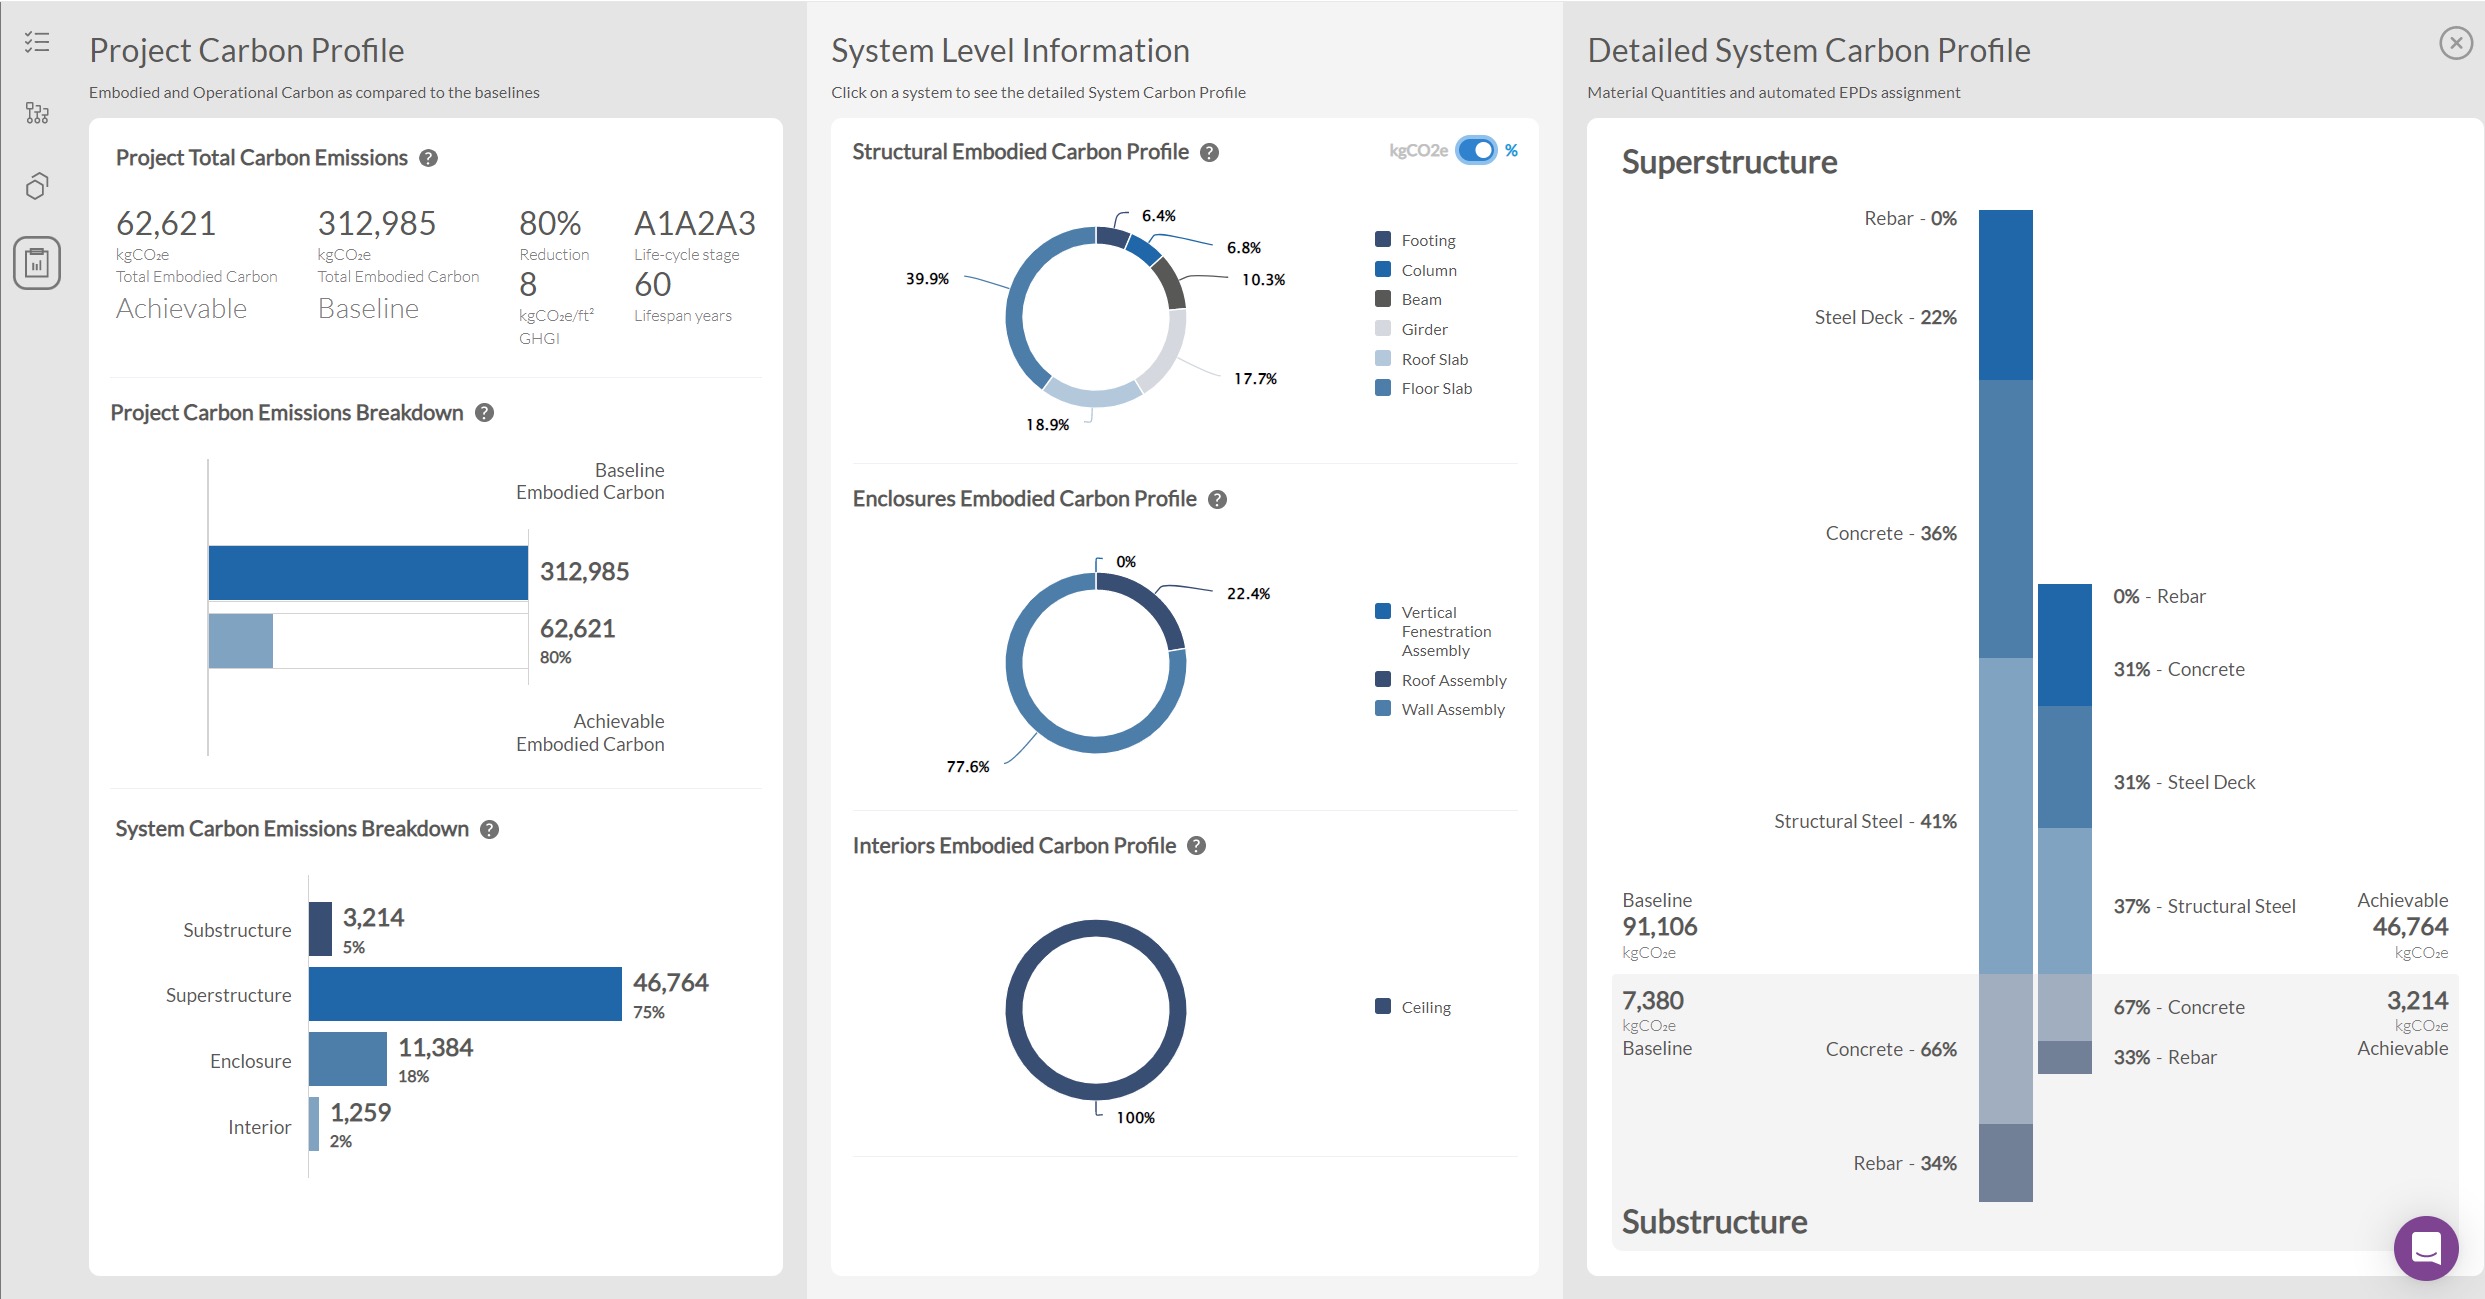
Task: Switch the units toggle from % to kgCO2e
Action: (x=1478, y=150)
